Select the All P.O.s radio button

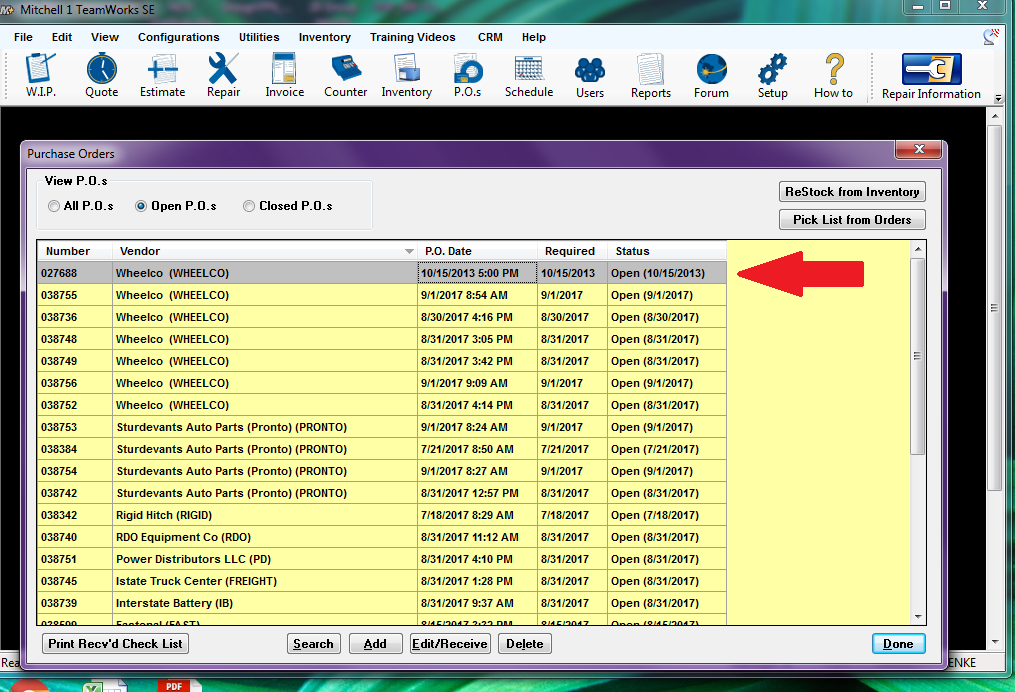[x=54, y=206]
